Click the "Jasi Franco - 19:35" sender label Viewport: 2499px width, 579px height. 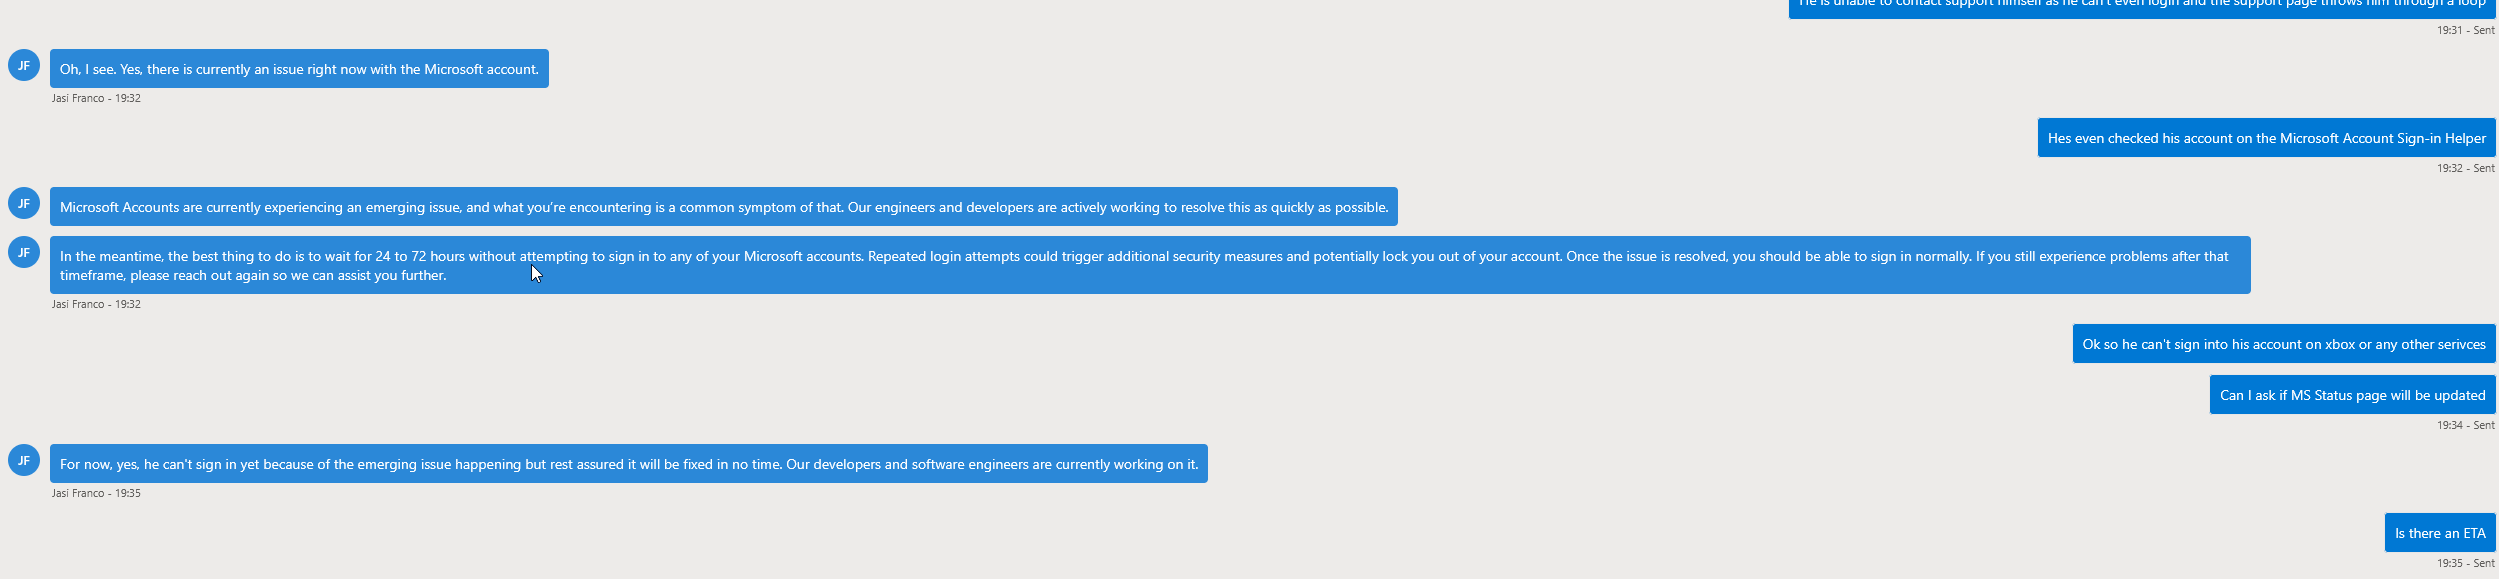(96, 494)
